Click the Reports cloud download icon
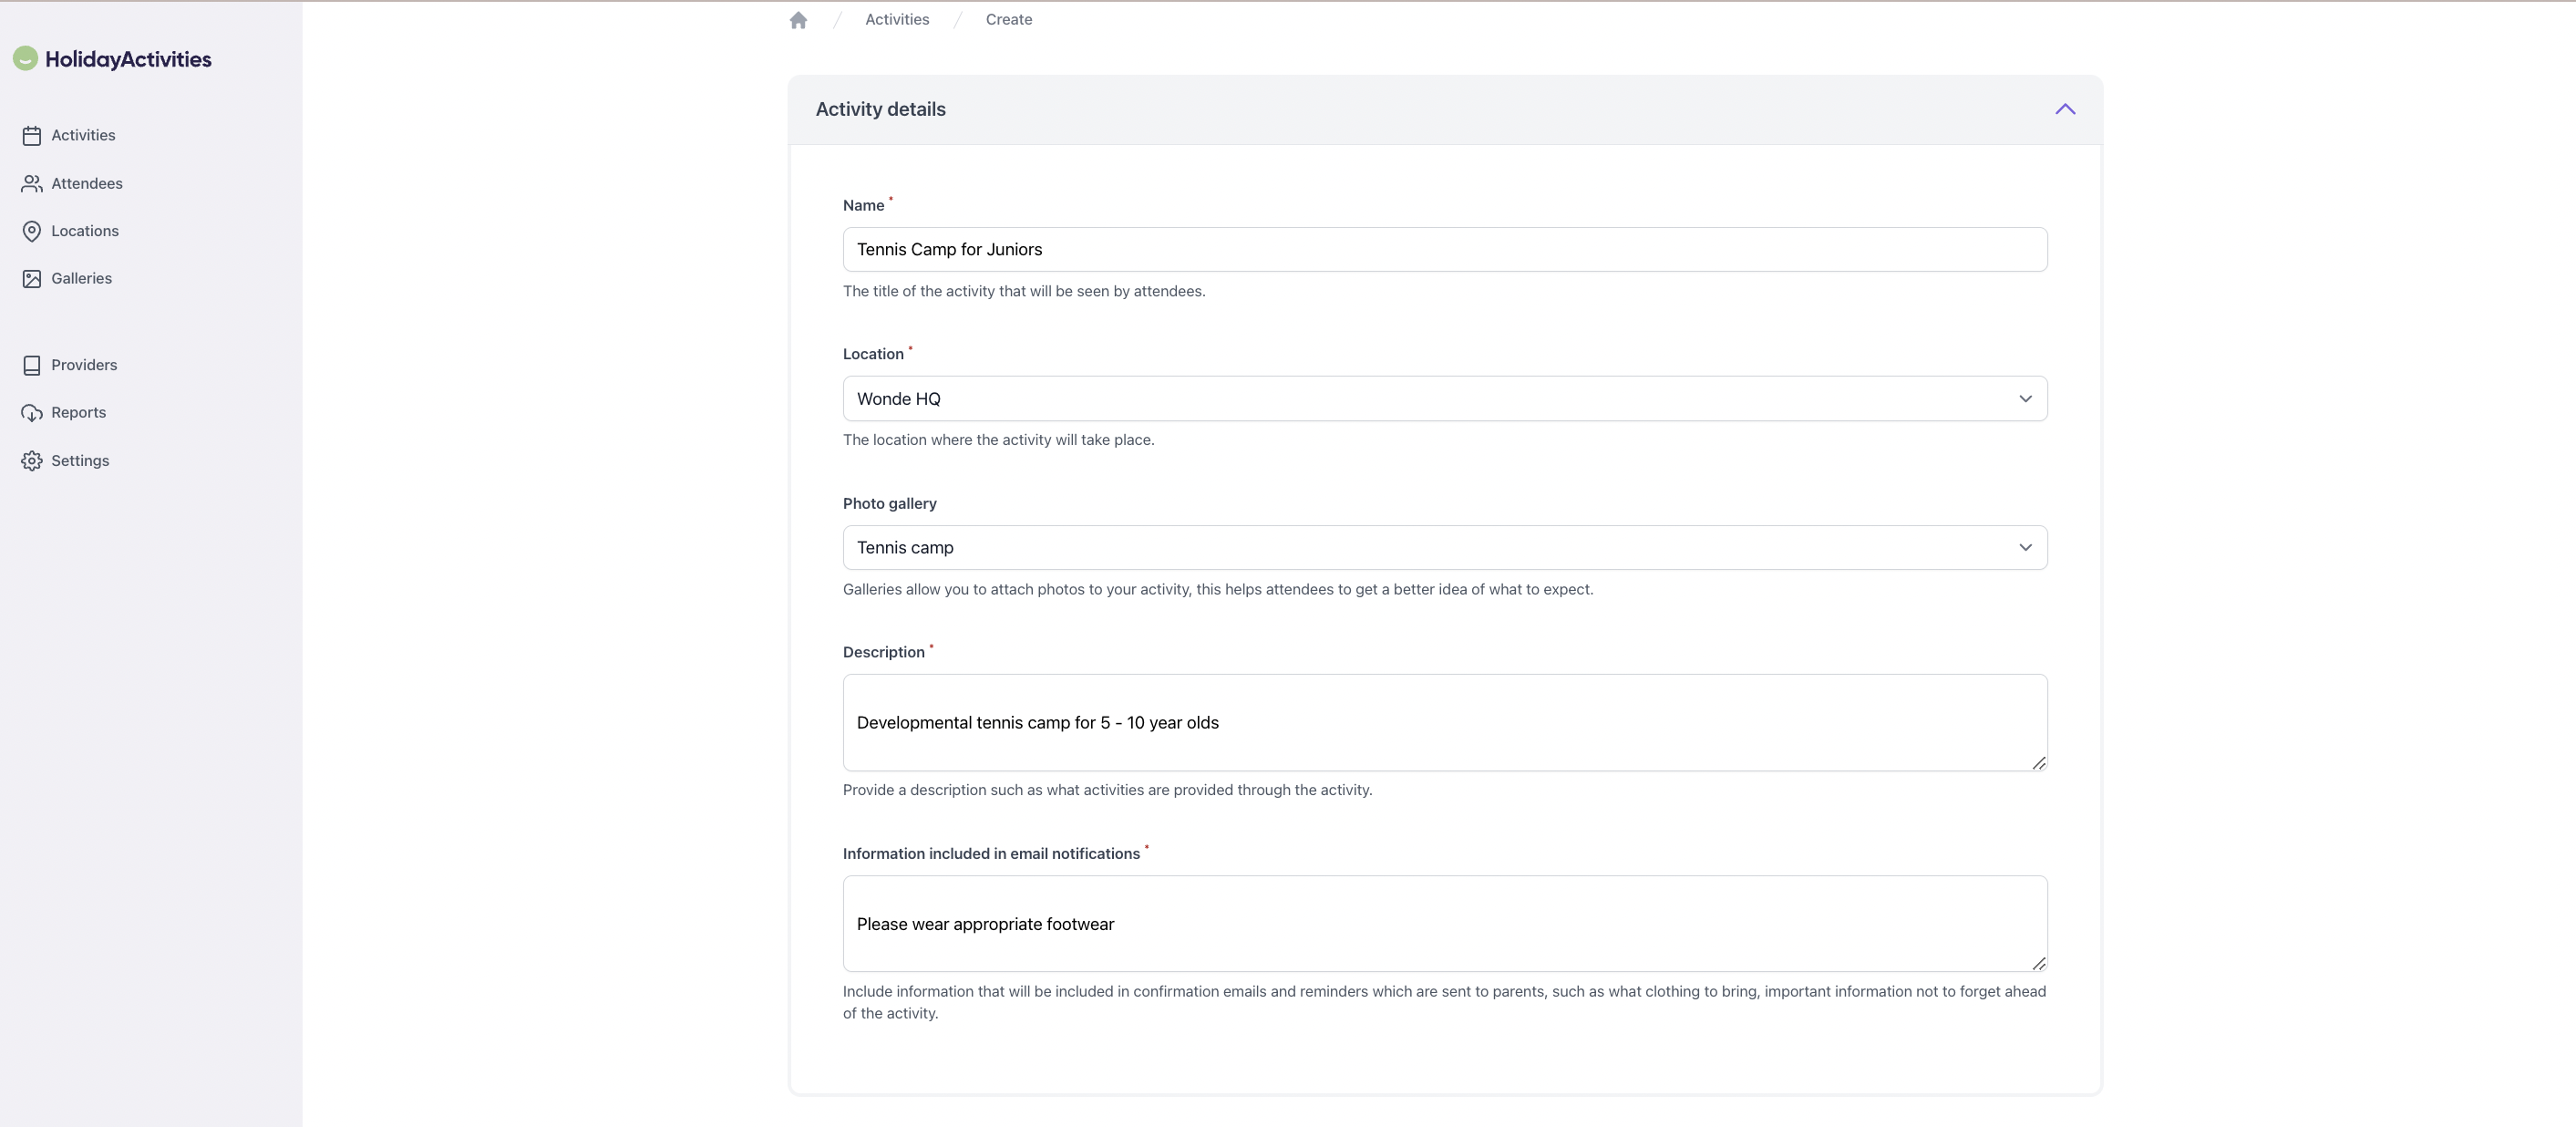 point(32,413)
